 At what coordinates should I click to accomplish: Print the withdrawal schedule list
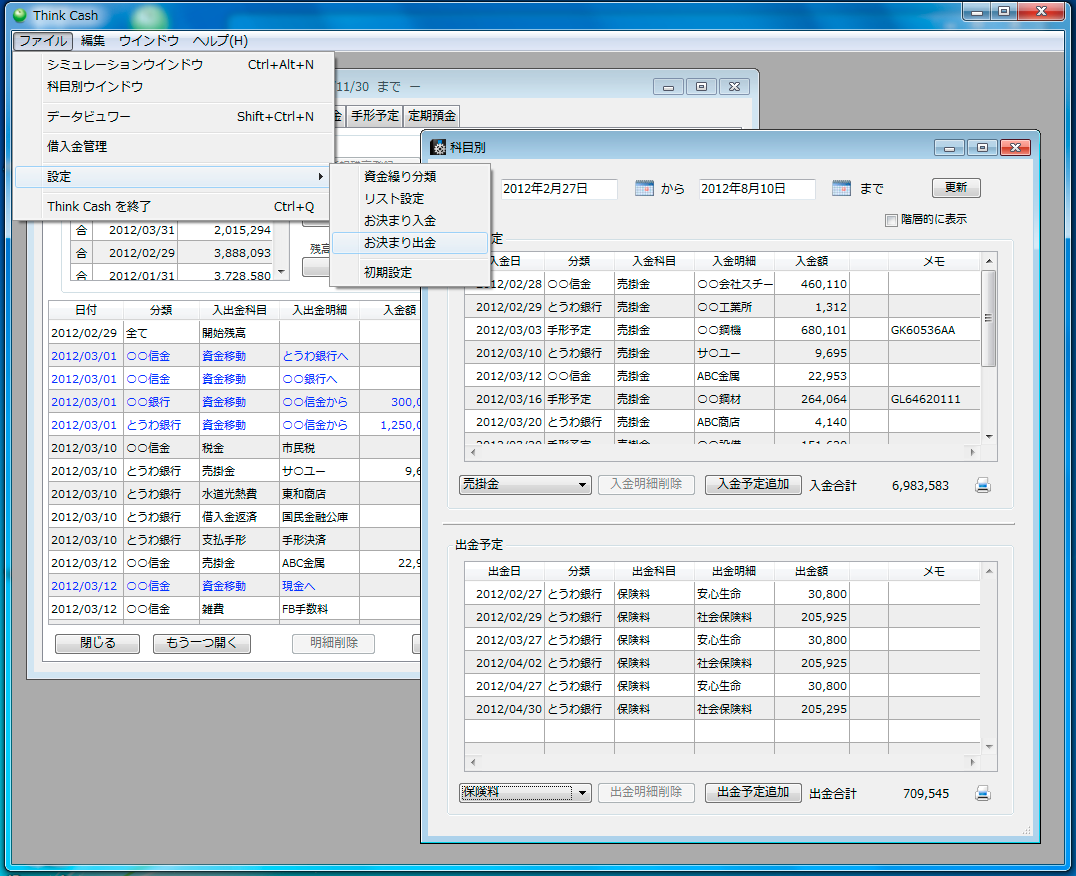(x=983, y=793)
